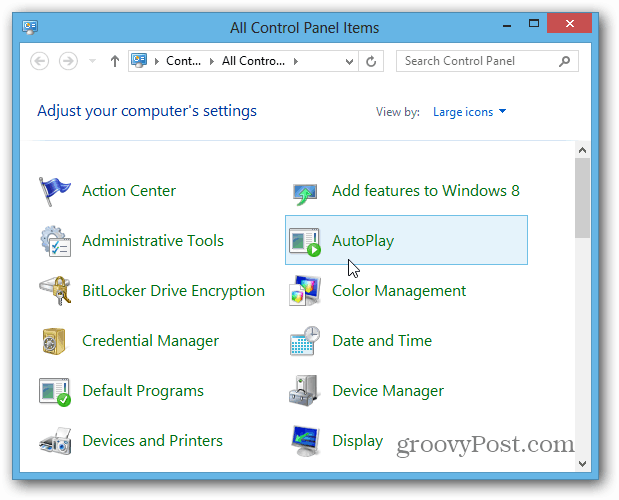
Task: Open the Administrative Tools gear icon
Action: pos(55,241)
